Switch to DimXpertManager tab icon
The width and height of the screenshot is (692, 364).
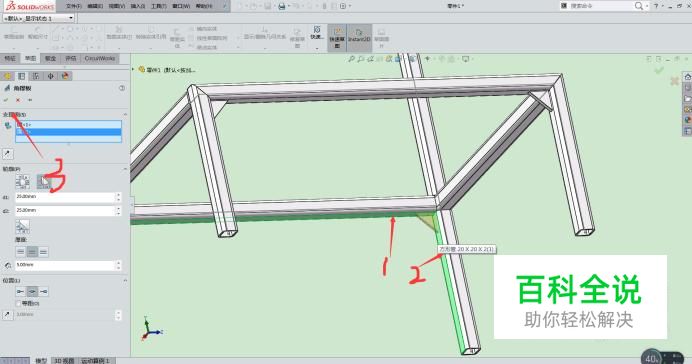click(x=51, y=76)
